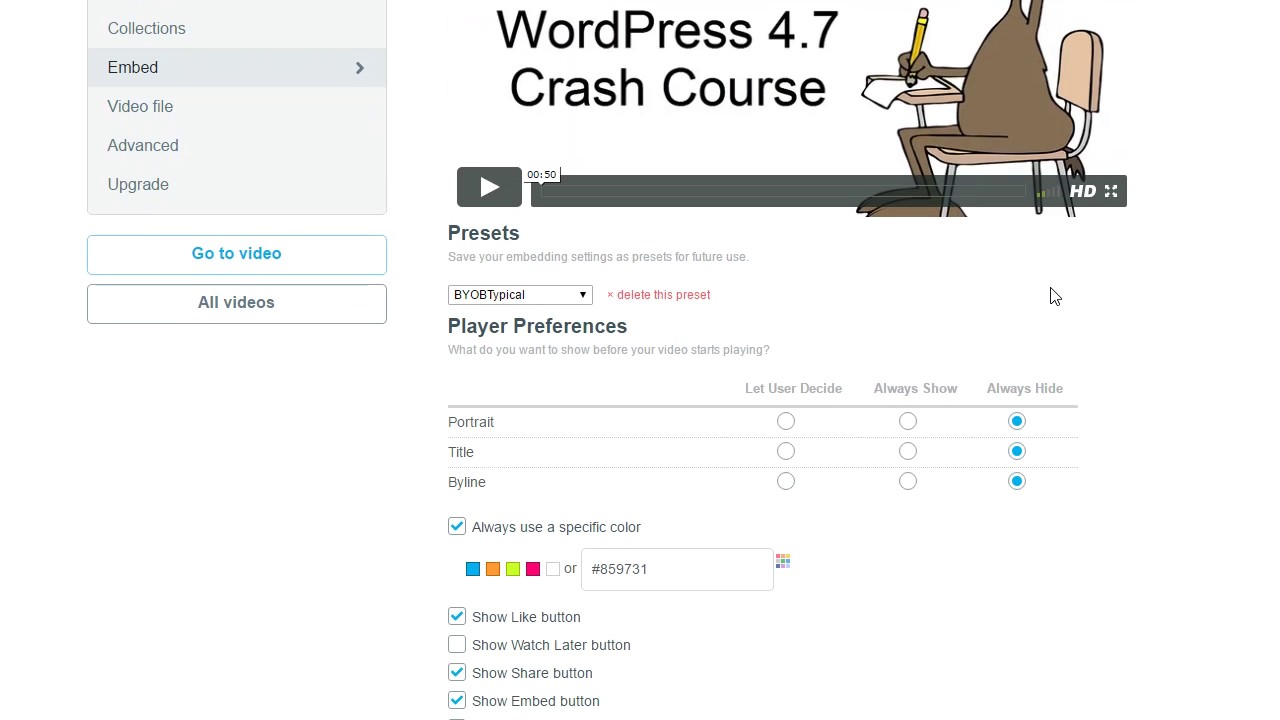1280x720 pixels.
Task: Uncheck Show Embed button option
Action: tap(457, 700)
